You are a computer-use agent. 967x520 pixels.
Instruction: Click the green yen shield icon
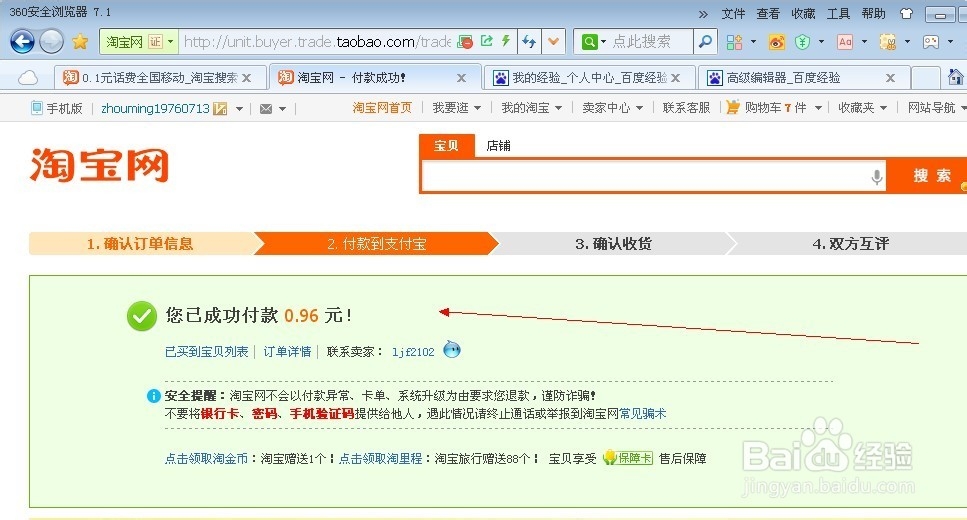(x=802, y=42)
